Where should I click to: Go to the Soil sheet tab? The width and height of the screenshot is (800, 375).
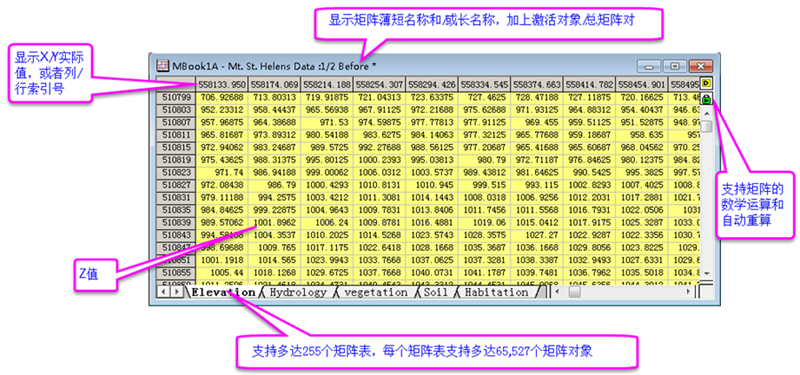(x=435, y=292)
